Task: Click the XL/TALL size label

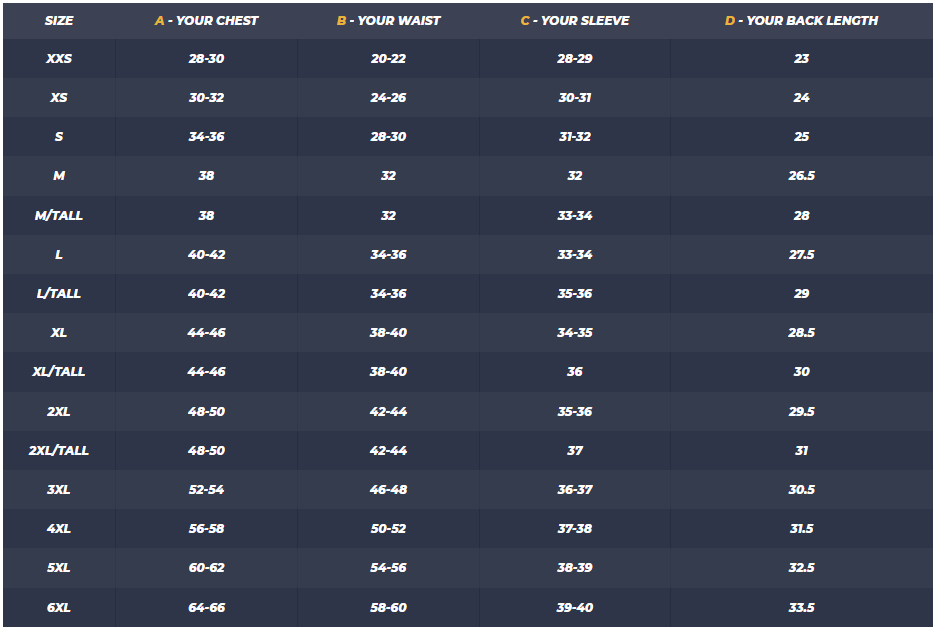Action: 59,372
